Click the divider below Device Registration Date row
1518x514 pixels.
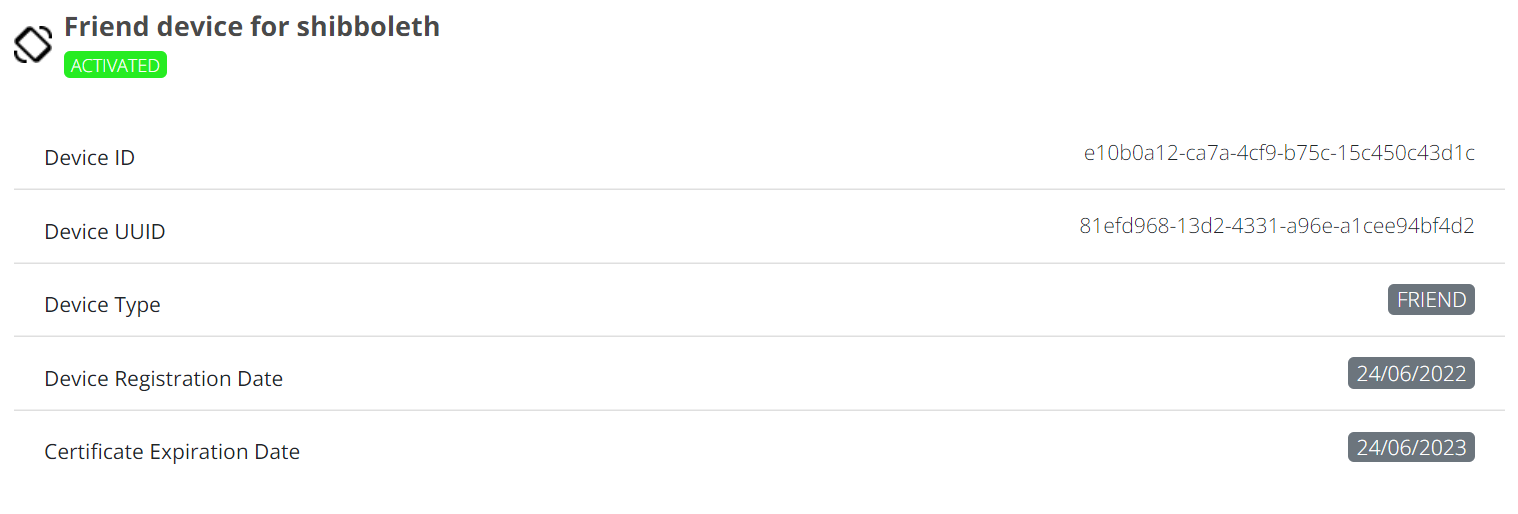pos(759,410)
